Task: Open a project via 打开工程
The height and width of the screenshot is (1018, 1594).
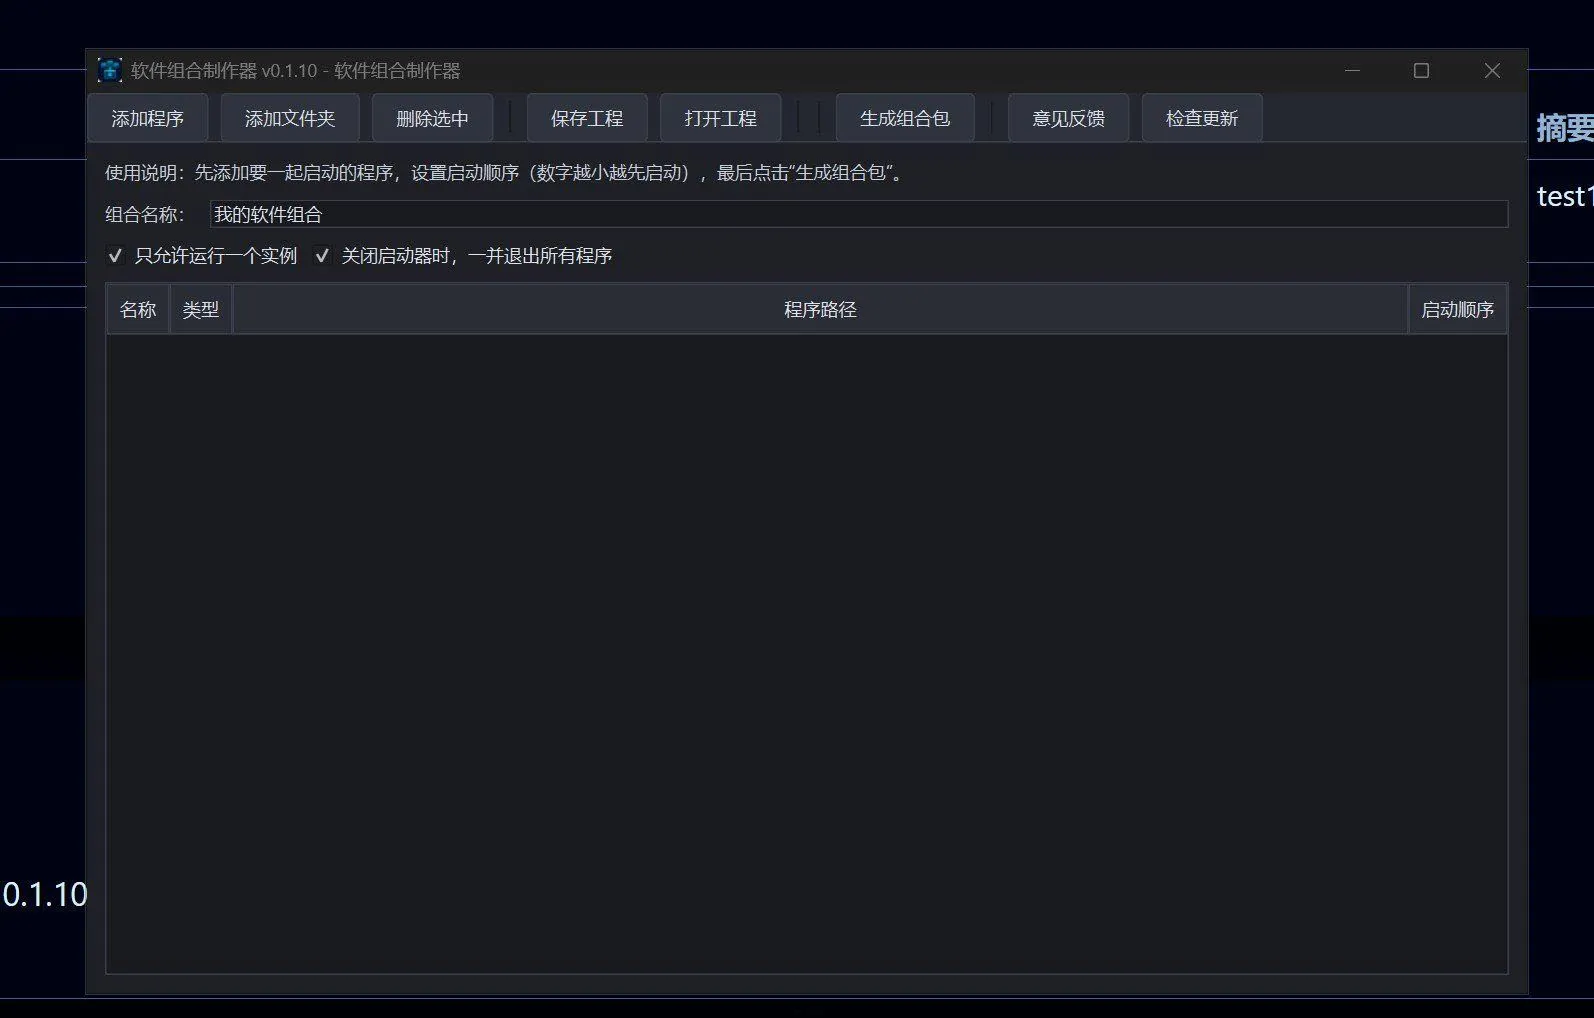Action: point(720,118)
